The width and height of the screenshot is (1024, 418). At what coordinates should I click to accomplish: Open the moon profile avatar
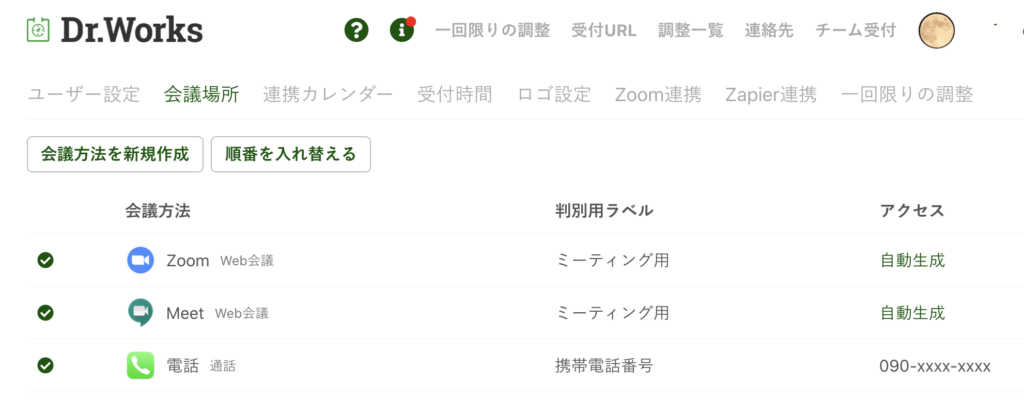(936, 31)
